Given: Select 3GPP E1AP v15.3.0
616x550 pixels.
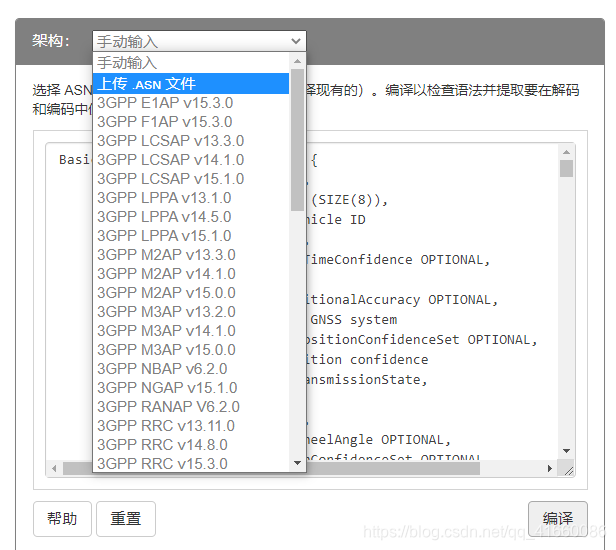Looking at the screenshot, I should click(x=191, y=103).
